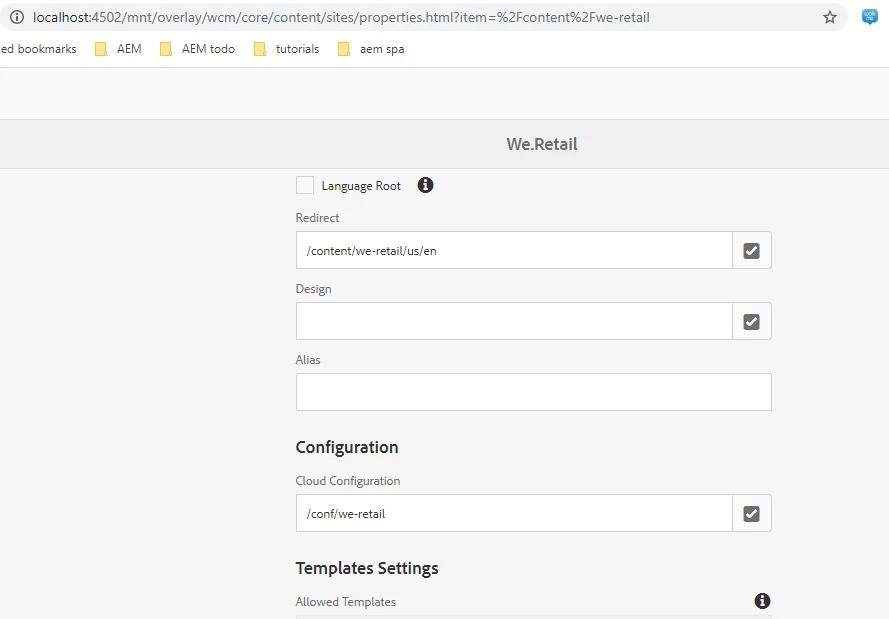Click the Templates Settings heading
This screenshot has width=889, height=619.
pyautogui.click(x=367, y=568)
